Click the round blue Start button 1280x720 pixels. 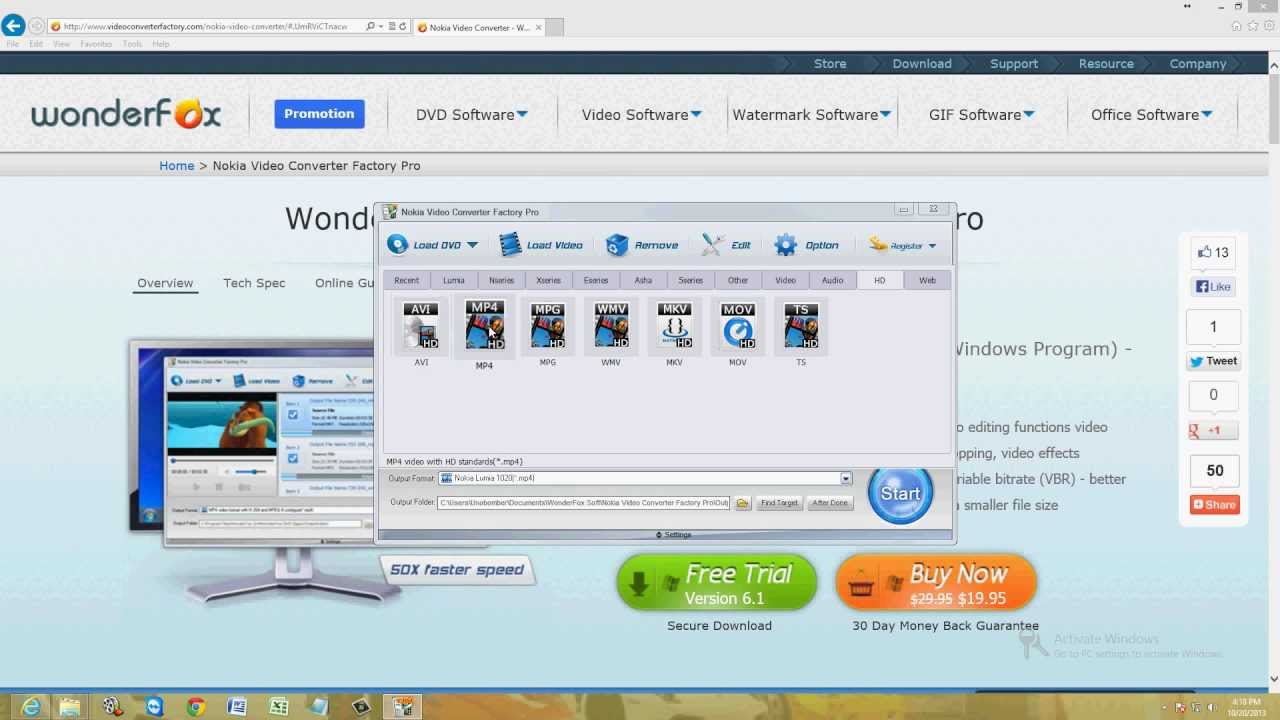[x=900, y=494]
